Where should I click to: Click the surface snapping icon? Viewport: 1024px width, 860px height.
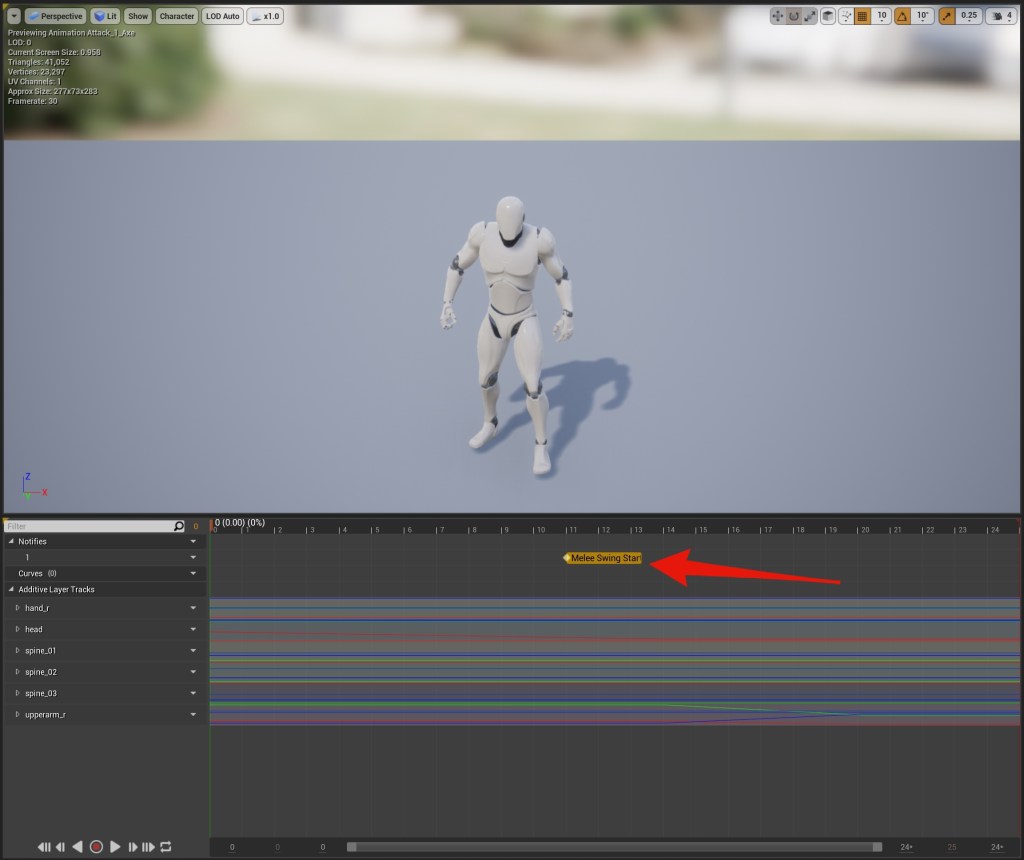pyautogui.click(x=846, y=16)
